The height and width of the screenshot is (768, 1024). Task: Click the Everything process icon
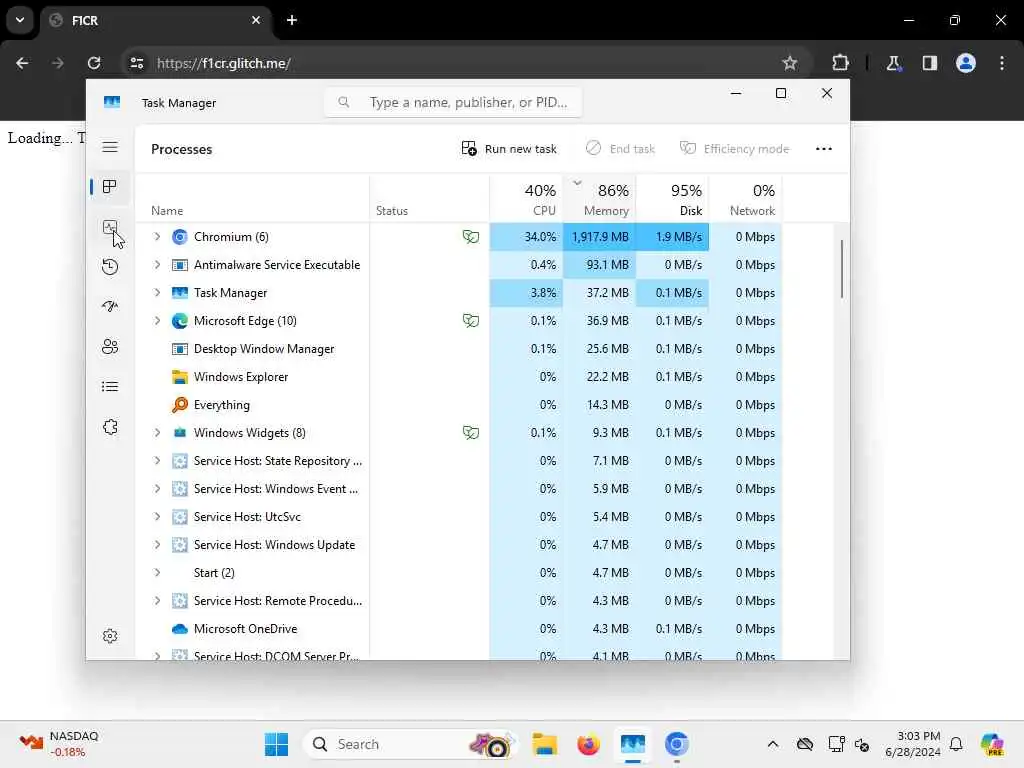click(x=180, y=405)
